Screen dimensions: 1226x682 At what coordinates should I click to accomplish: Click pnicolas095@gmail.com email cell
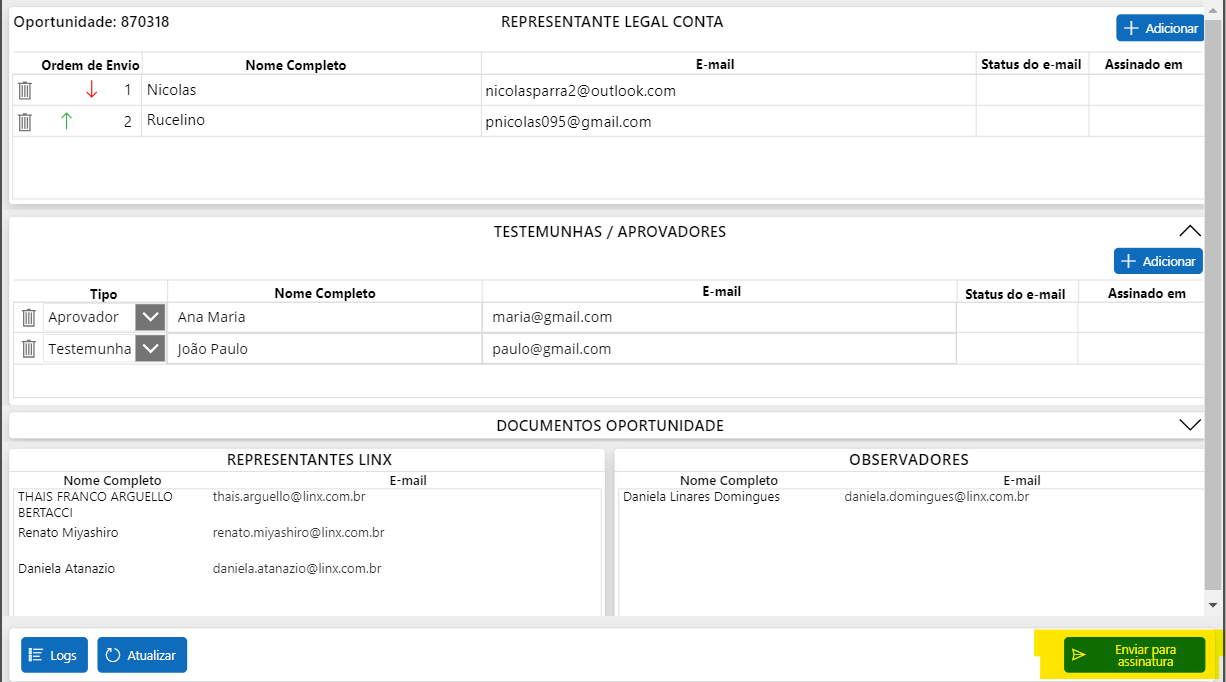tap(728, 121)
